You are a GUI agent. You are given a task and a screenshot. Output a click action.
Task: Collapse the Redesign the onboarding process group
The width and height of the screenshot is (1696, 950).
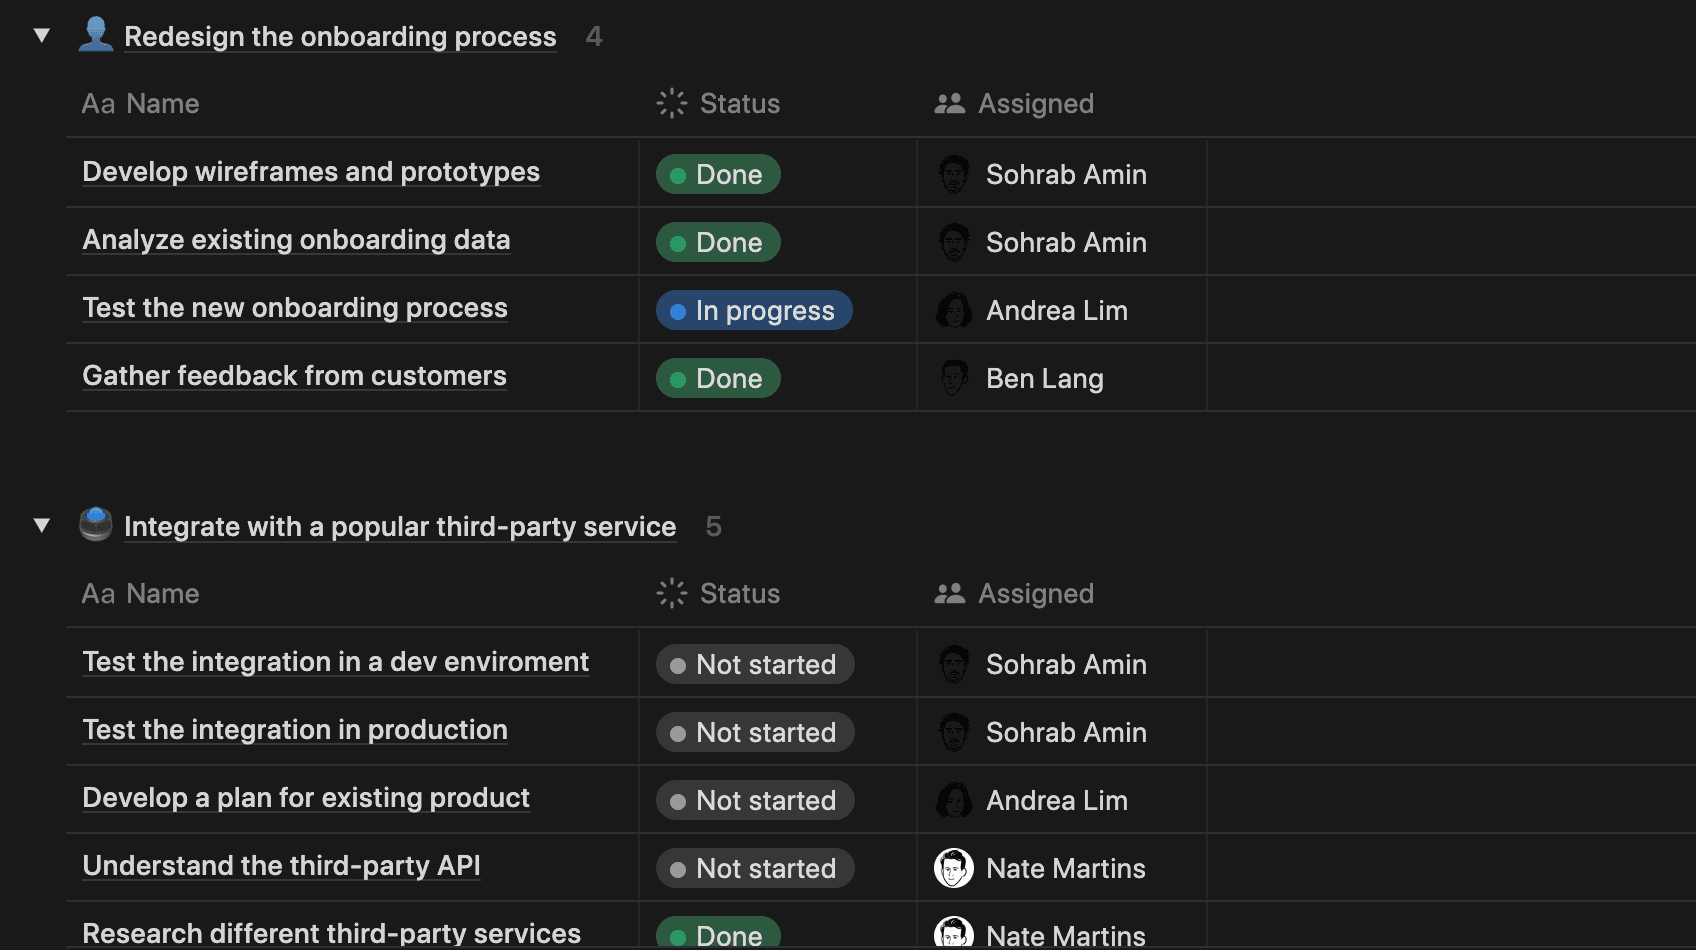[42, 36]
